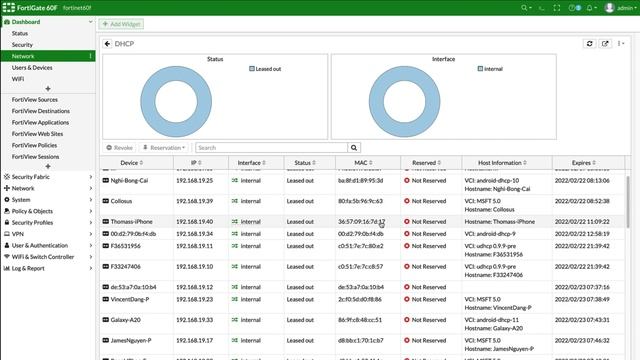
Task: Open FortiView Policies
Action: pyautogui.click(x=34, y=145)
